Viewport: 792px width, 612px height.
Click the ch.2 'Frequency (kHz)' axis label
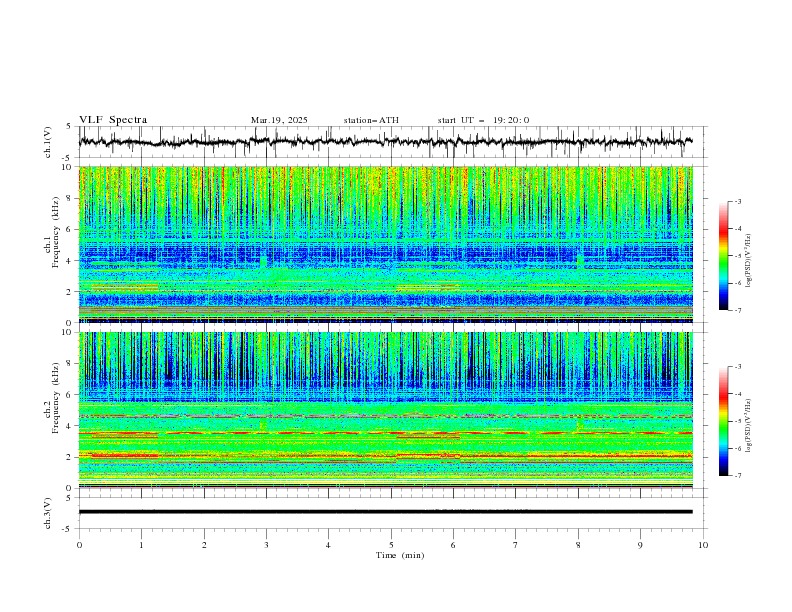[x=57, y=397]
